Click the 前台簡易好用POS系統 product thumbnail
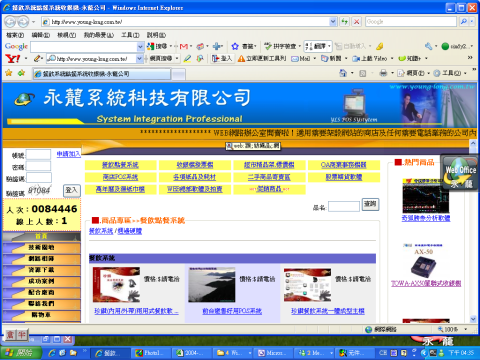This screenshot has width=480, height=360. click(212, 285)
